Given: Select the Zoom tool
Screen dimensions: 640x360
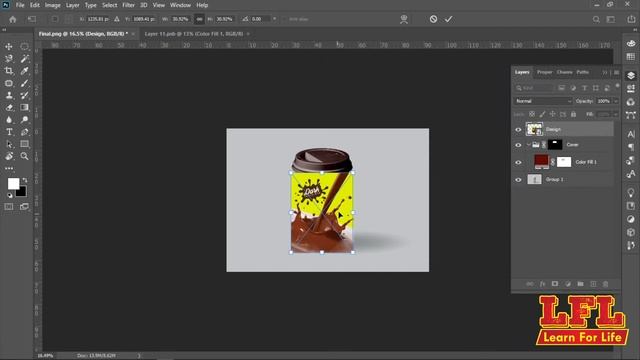Looking at the screenshot, I should tap(24, 156).
